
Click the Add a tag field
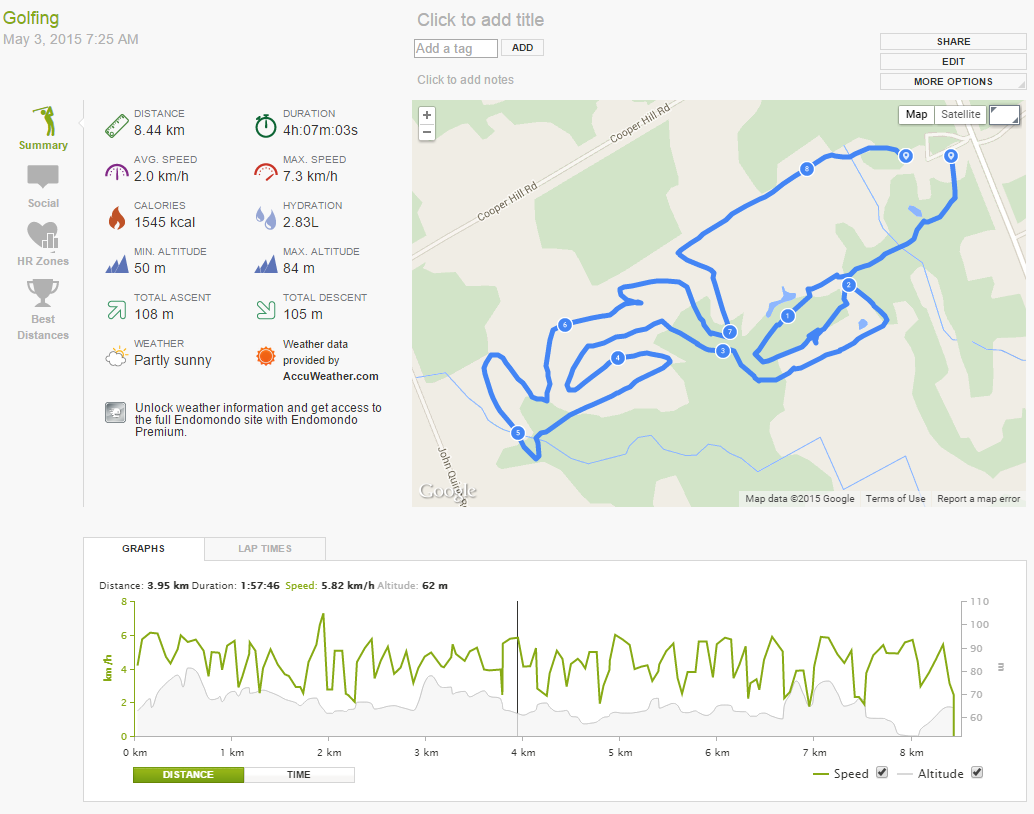[456, 49]
